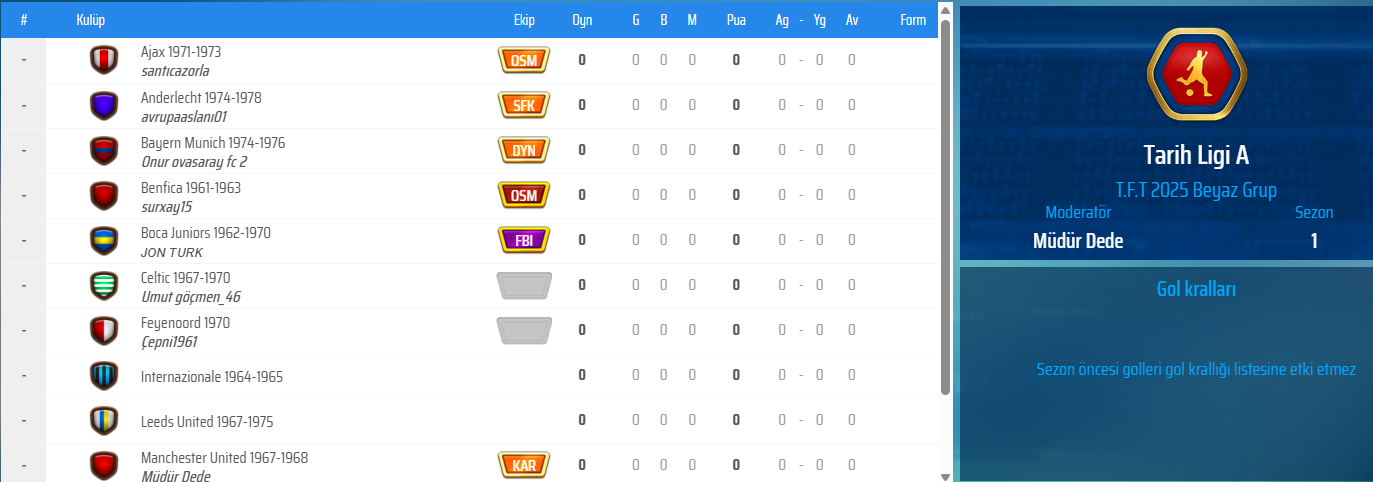Open the DYN crew badge
This screenshot has width=1373, height=482.
tap(524, 150)
